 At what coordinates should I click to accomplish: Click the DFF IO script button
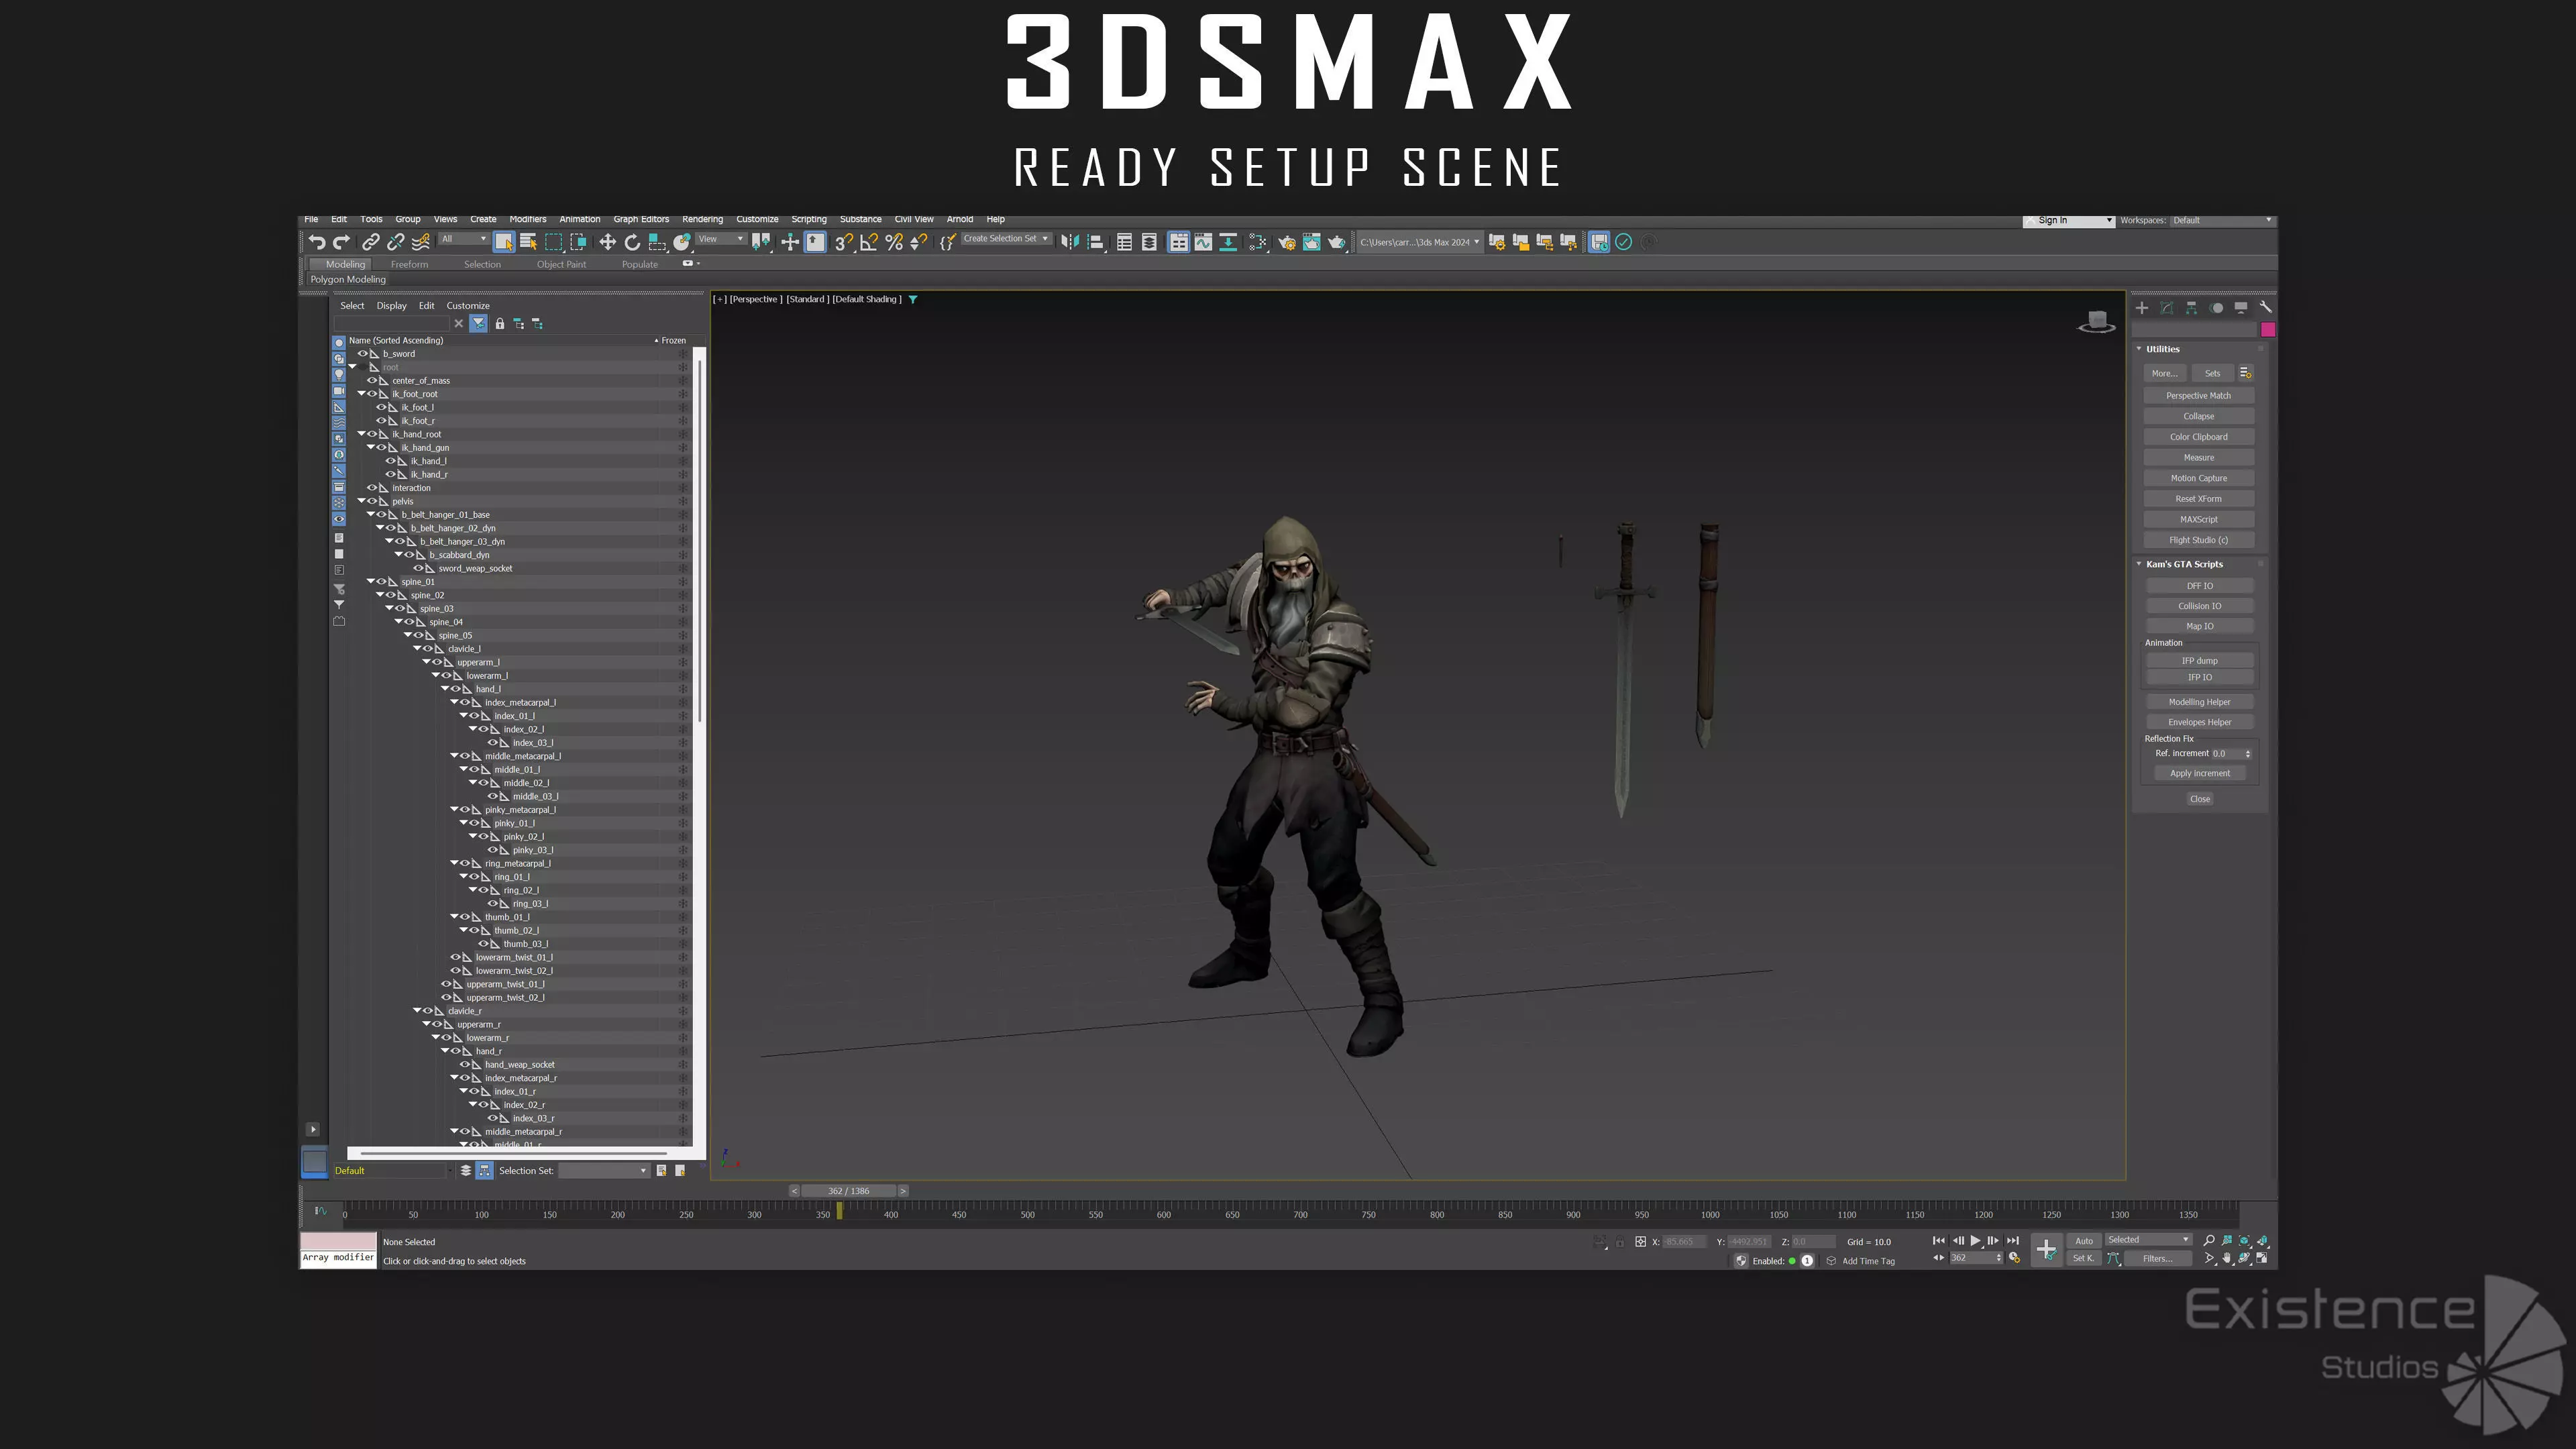coord(2199,586)
